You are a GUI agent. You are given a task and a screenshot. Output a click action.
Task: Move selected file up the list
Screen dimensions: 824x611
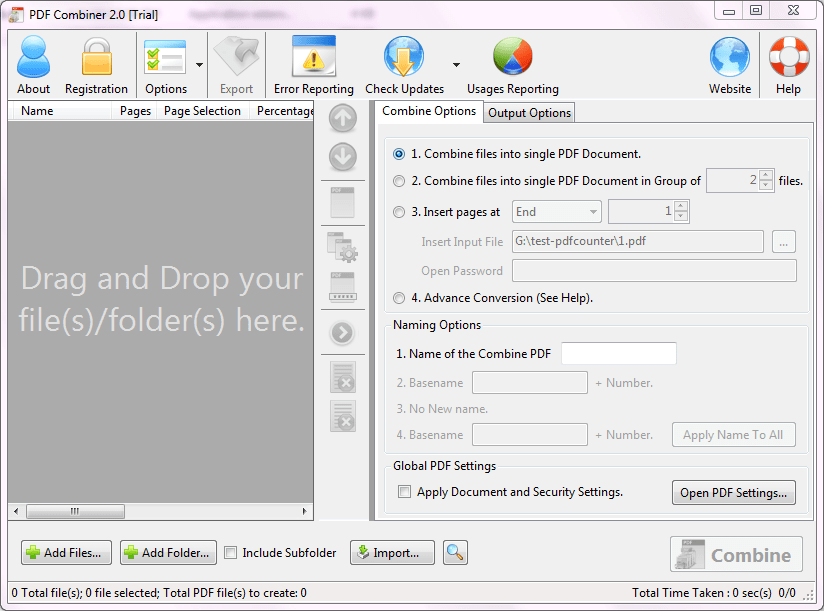click(x=342, y=118)
